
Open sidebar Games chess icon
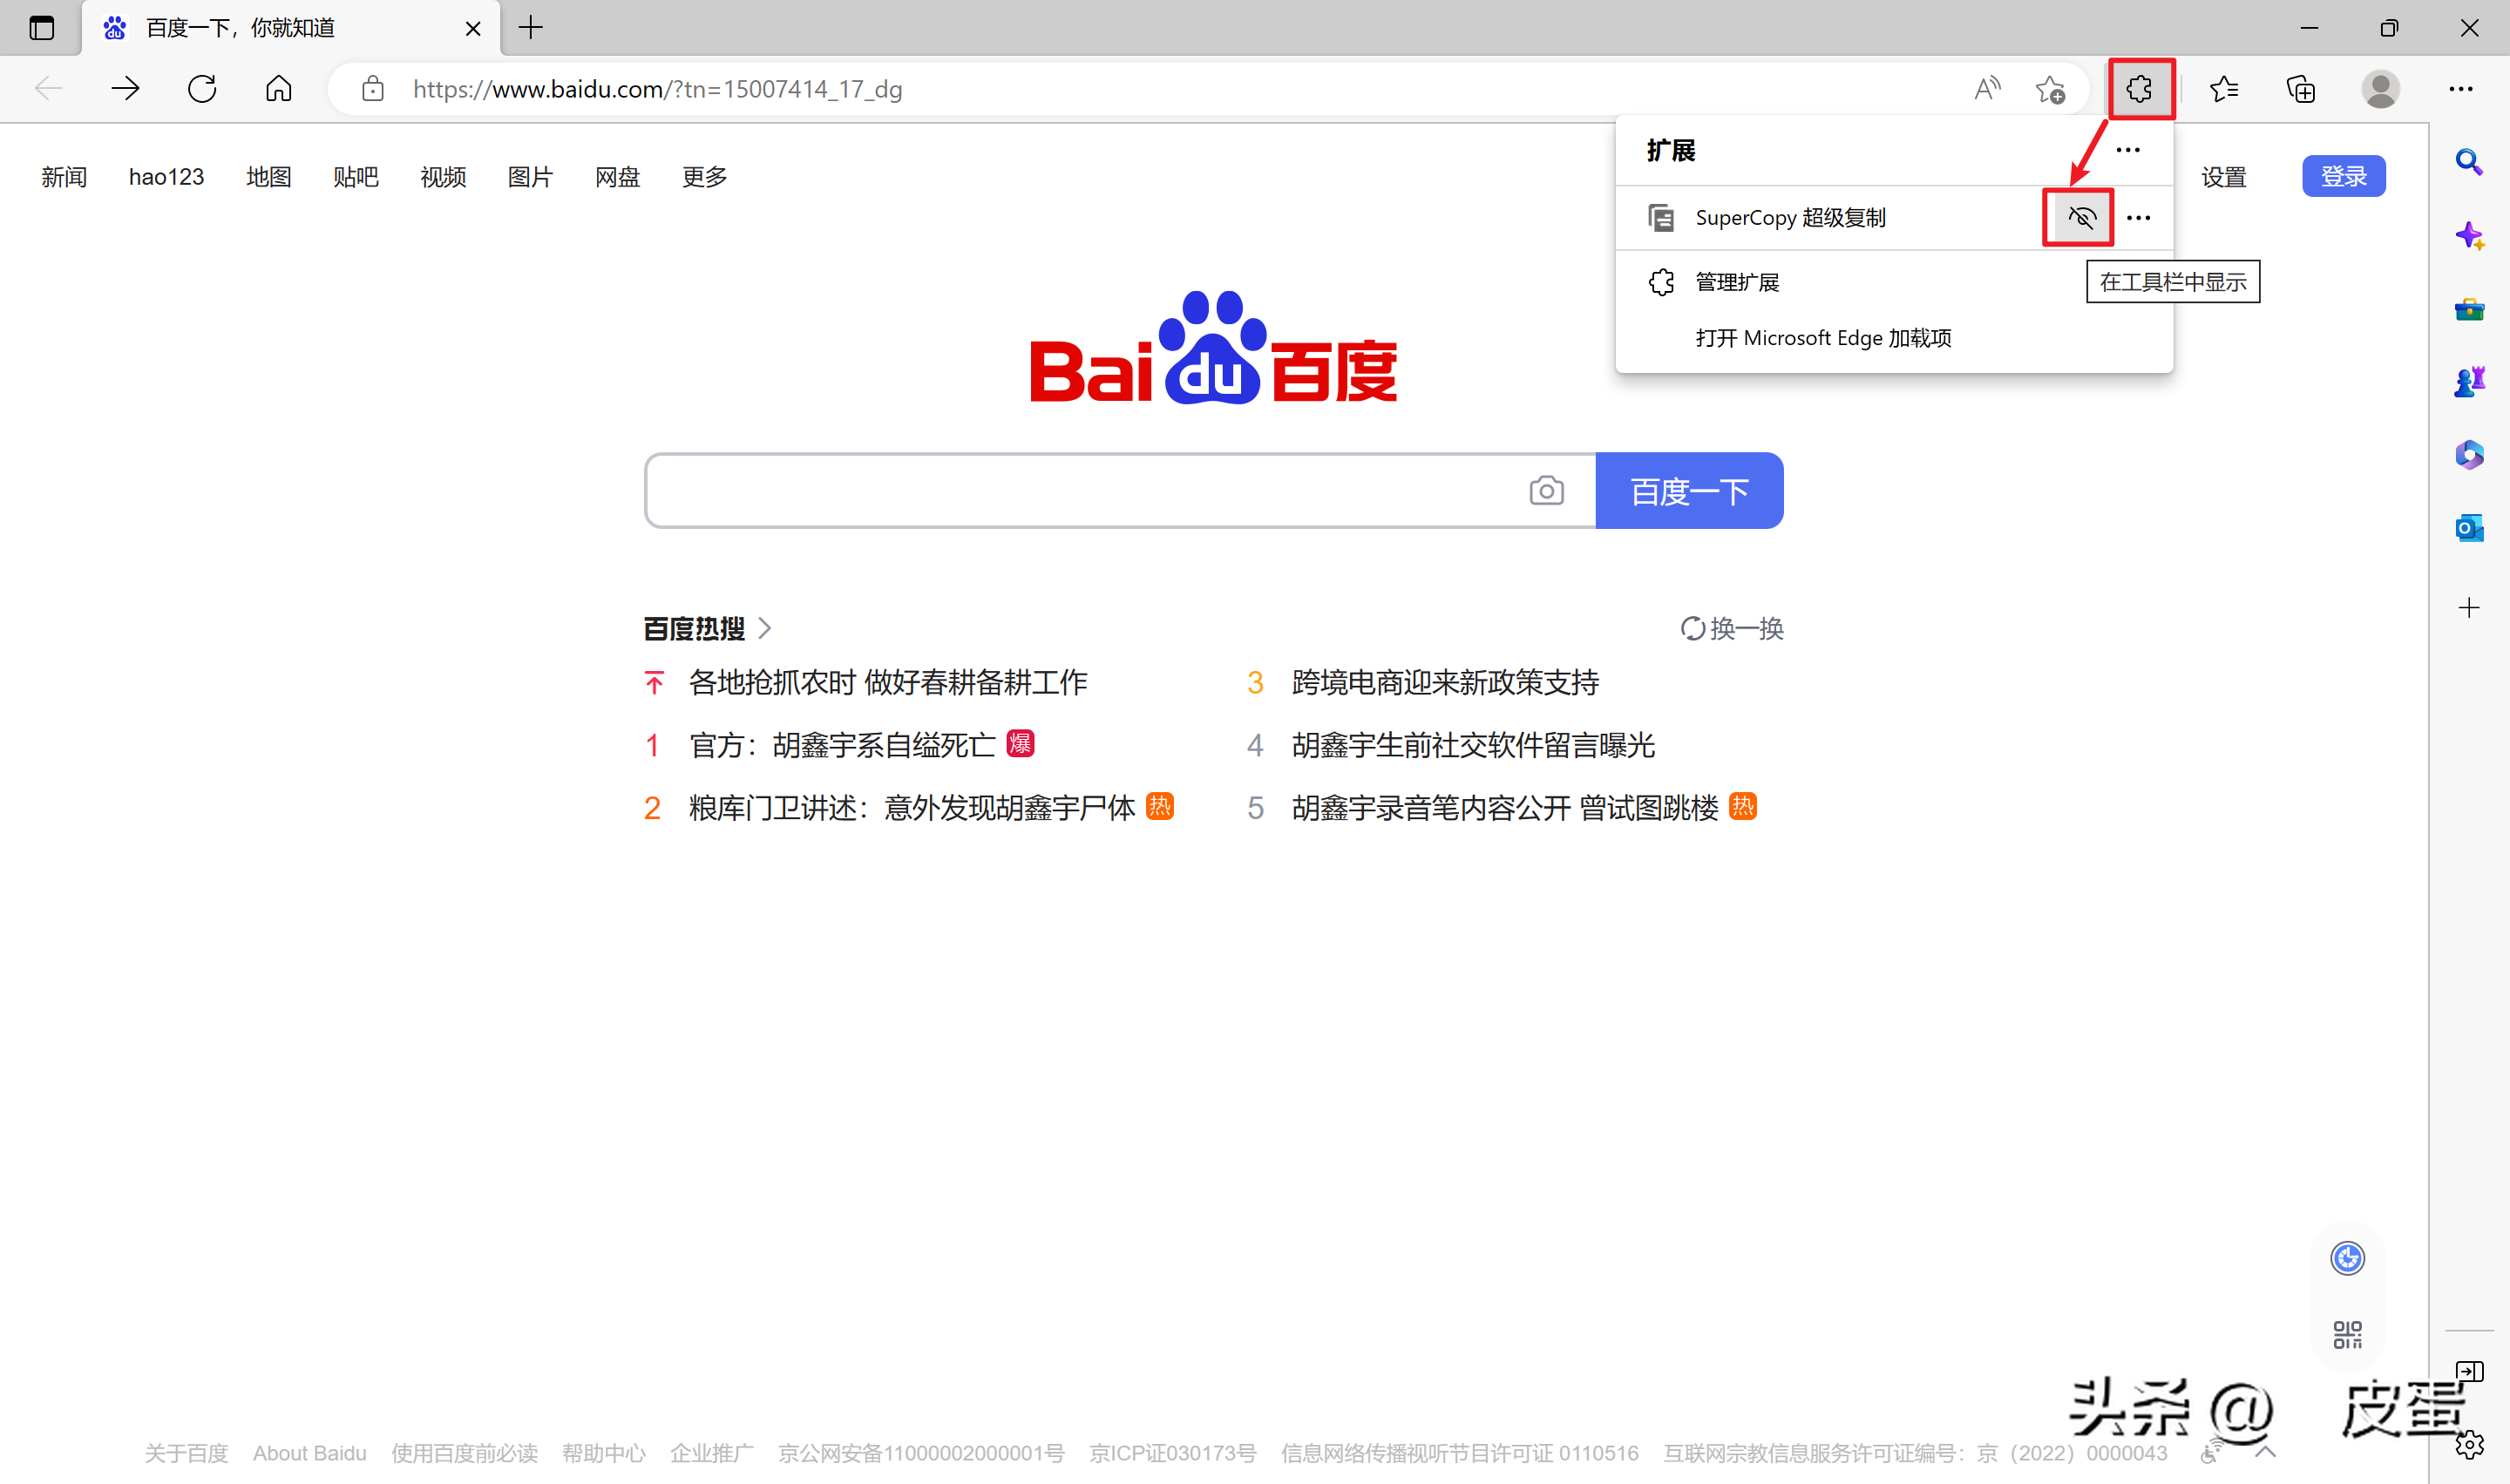[x=2469, y=381]
